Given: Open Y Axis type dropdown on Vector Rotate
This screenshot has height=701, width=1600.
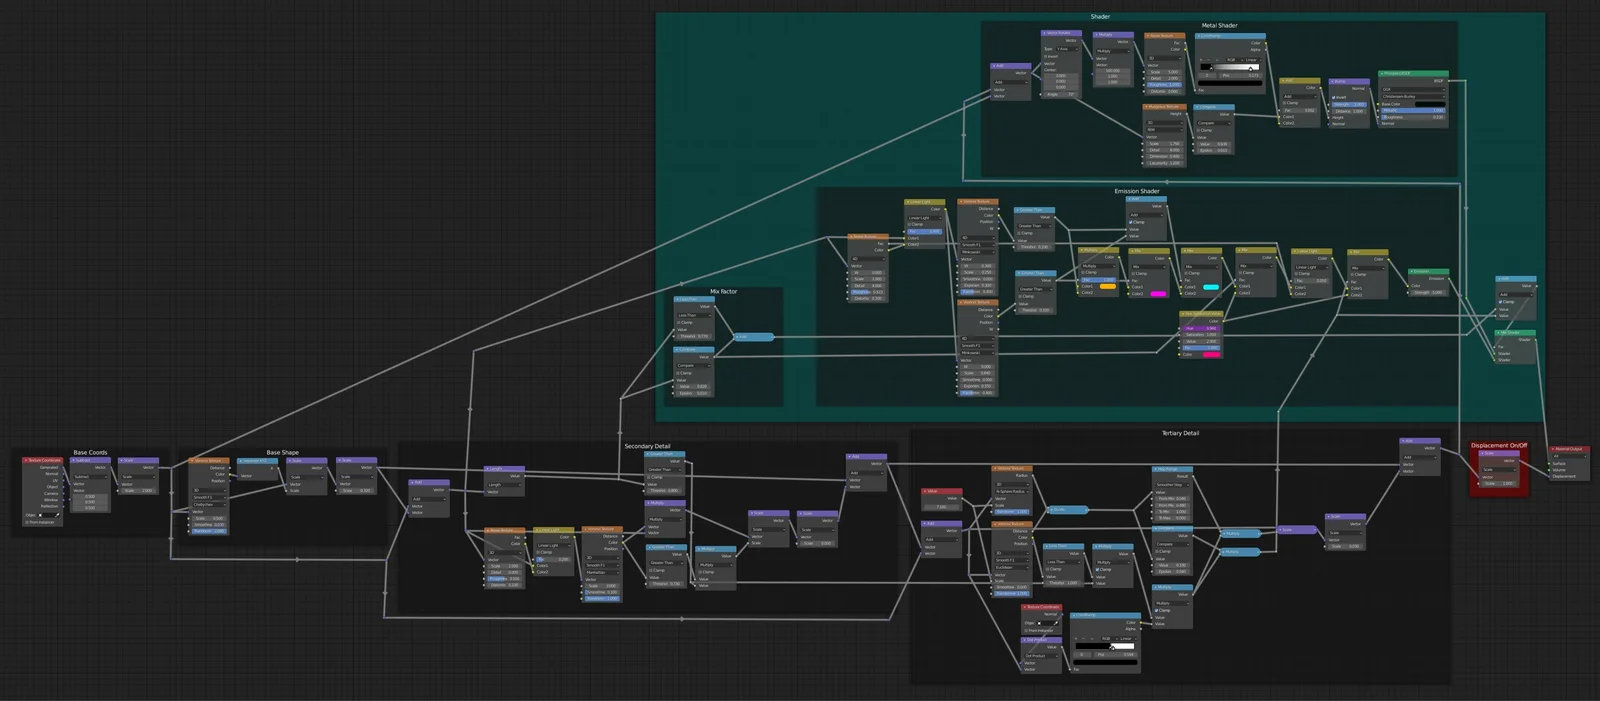Looking at the screenshot, I should (x=1067, y=49).
